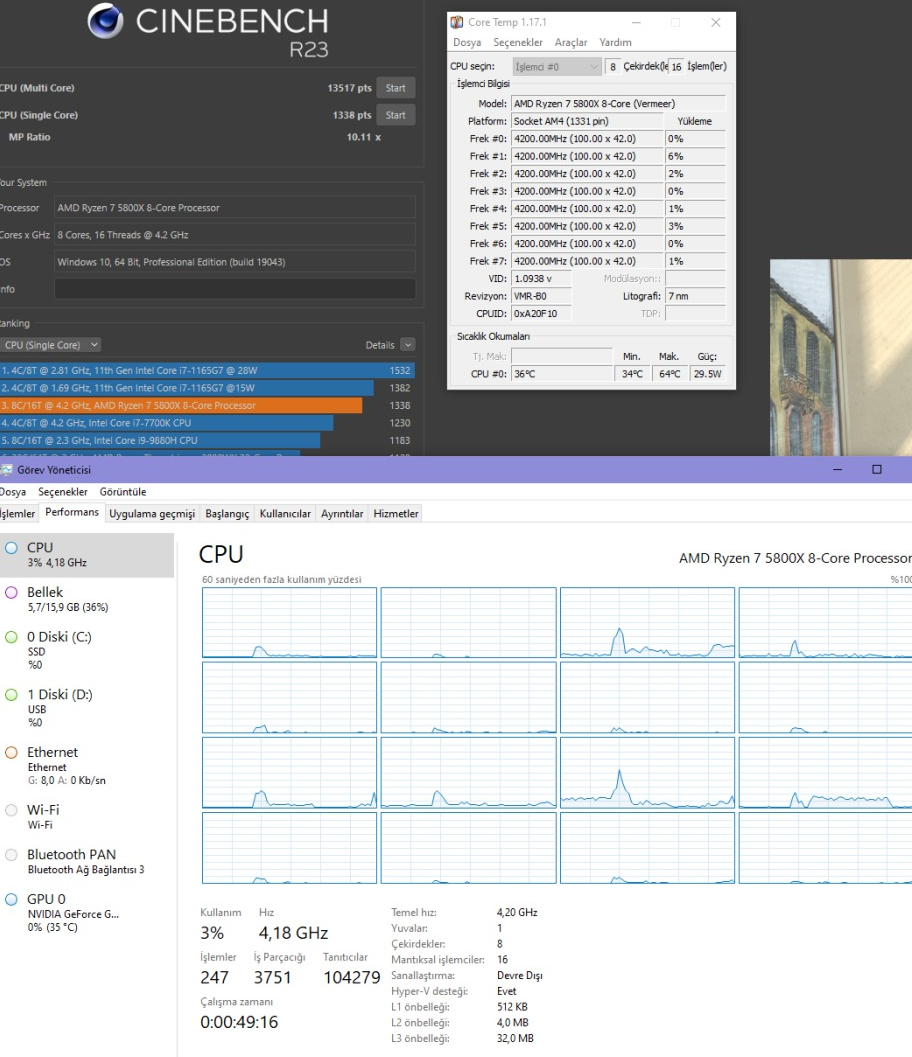Viewport: 912px width, 1057px height.
Task: Switch to the Performans tab
Action: (72, 512)
